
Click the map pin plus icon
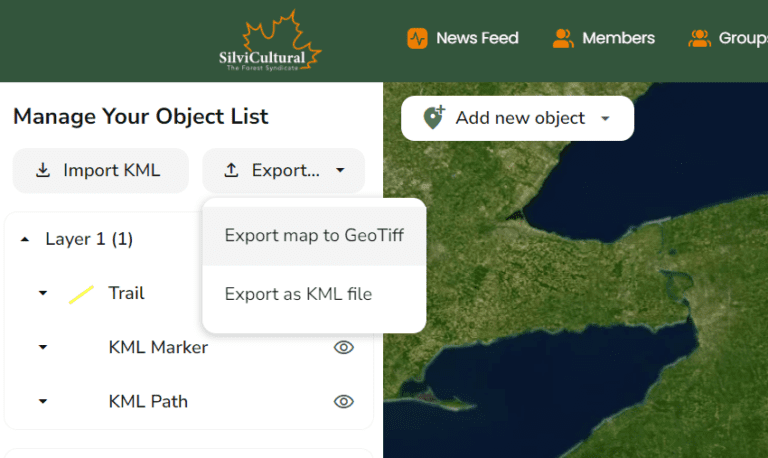[x=433, y=118]
